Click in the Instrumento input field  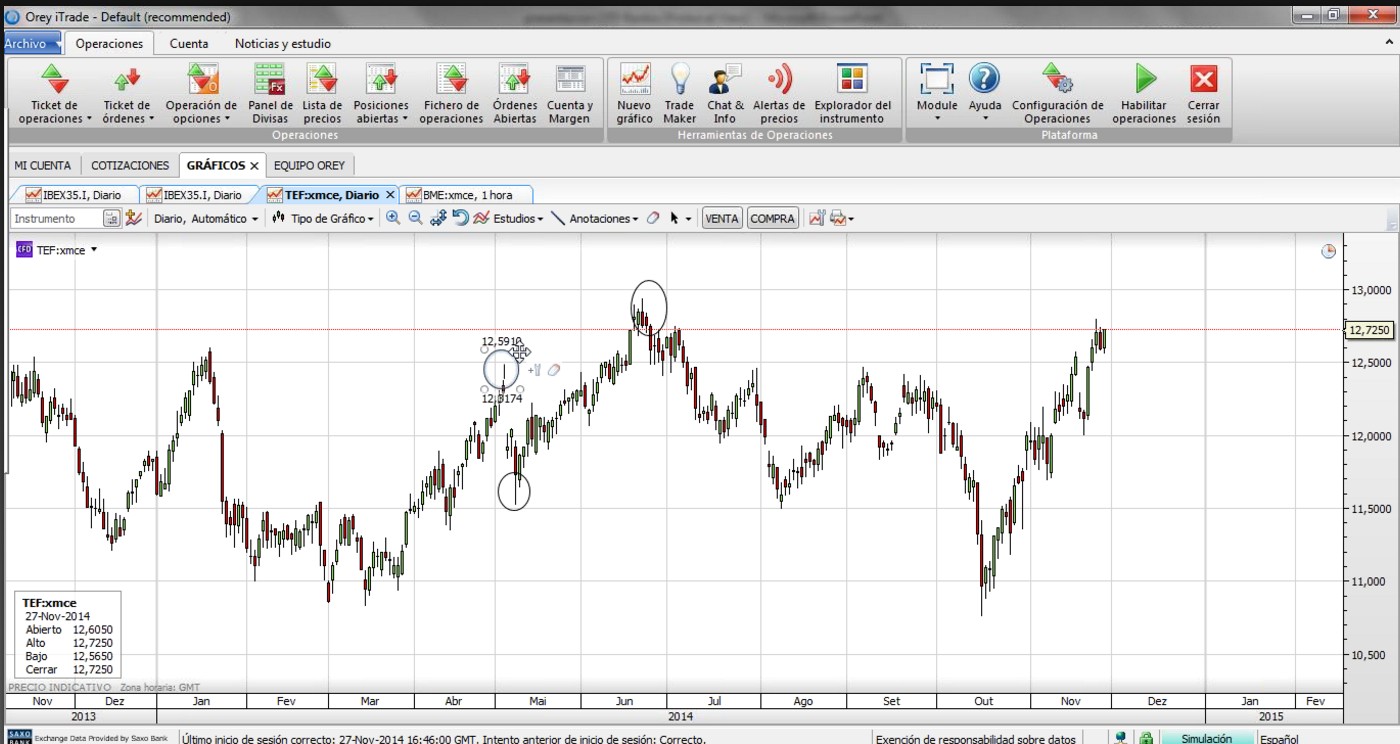tap(57, 218)
